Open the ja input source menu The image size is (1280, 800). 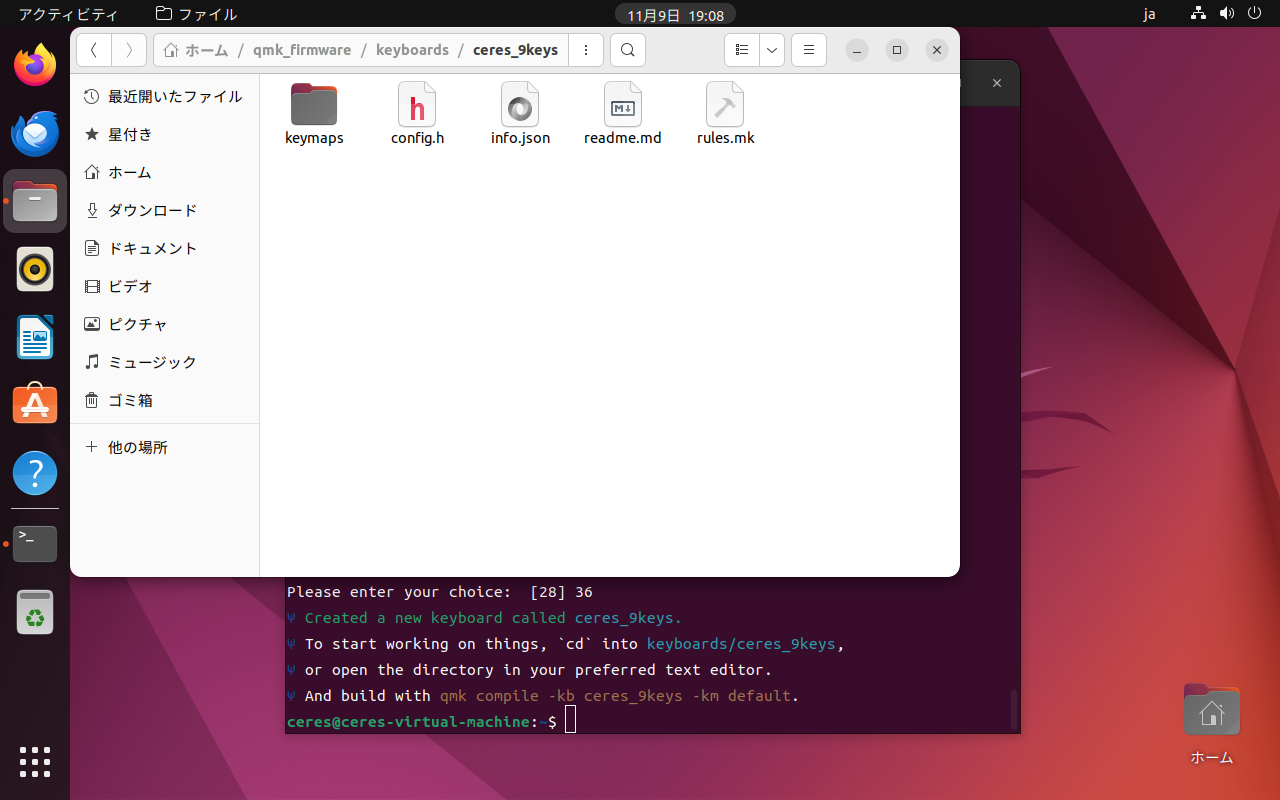click(1150, 14)
